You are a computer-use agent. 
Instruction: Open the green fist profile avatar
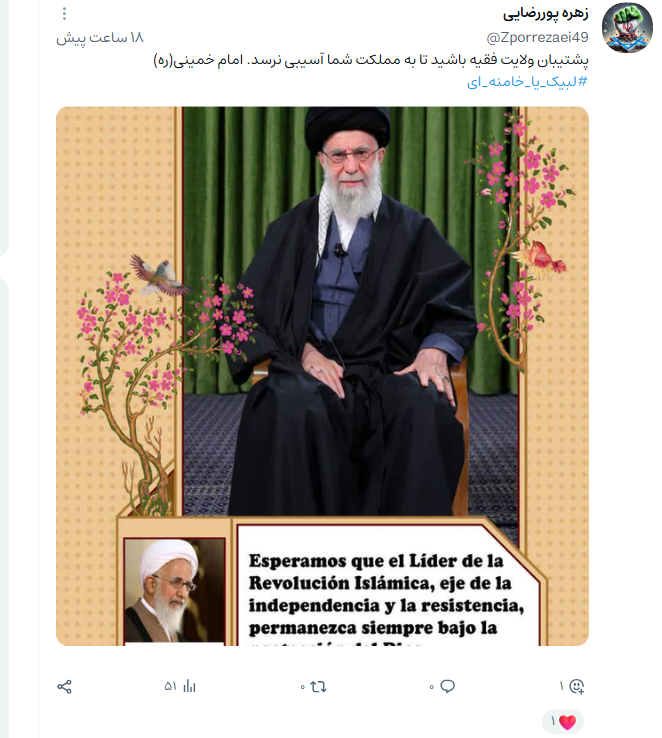coord(628,28)
